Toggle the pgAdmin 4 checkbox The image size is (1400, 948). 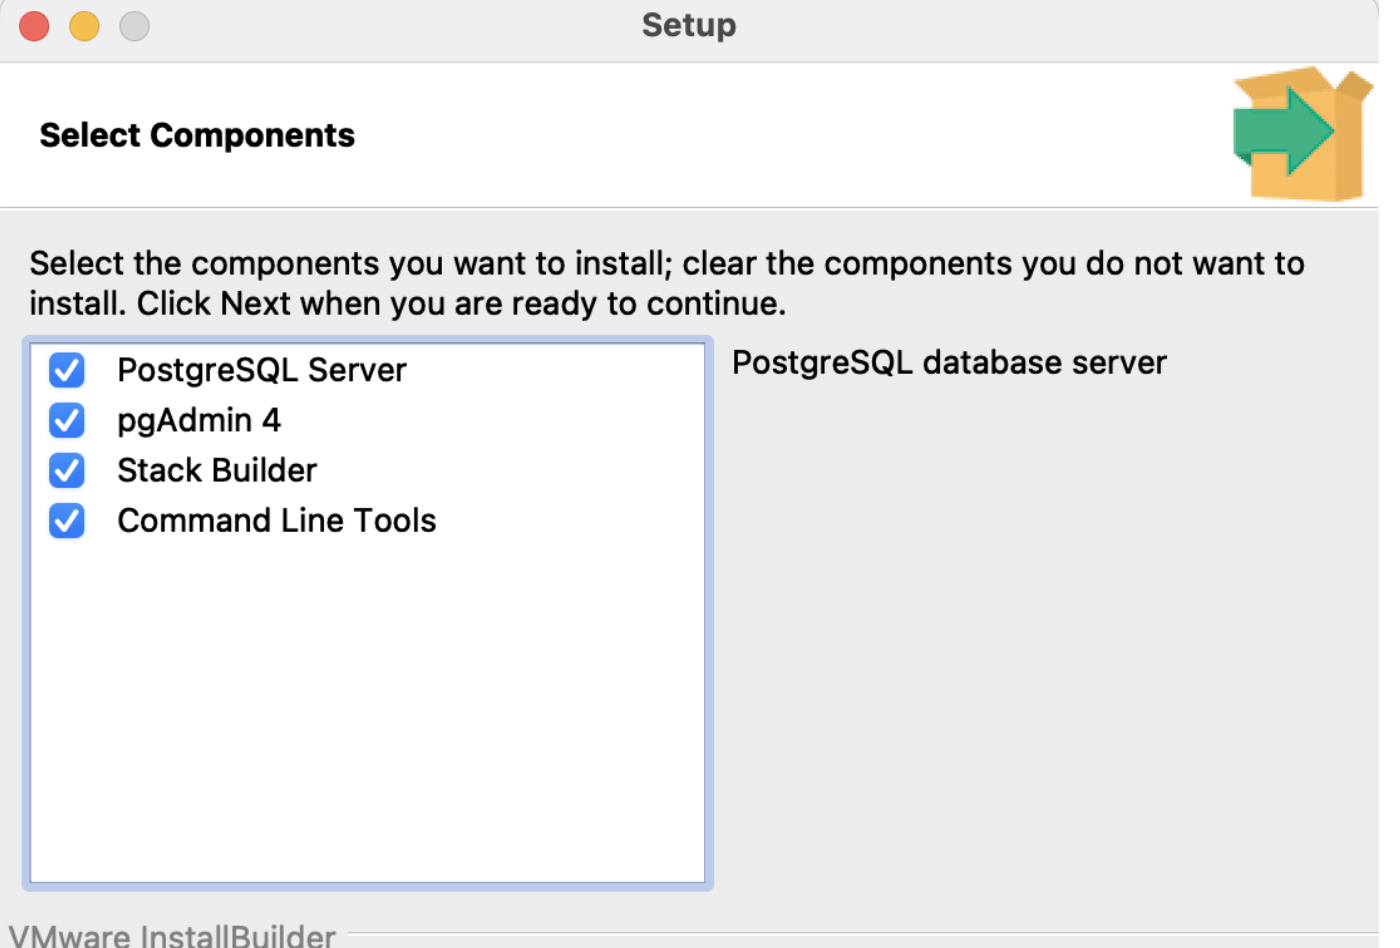(x=67, y=420)
